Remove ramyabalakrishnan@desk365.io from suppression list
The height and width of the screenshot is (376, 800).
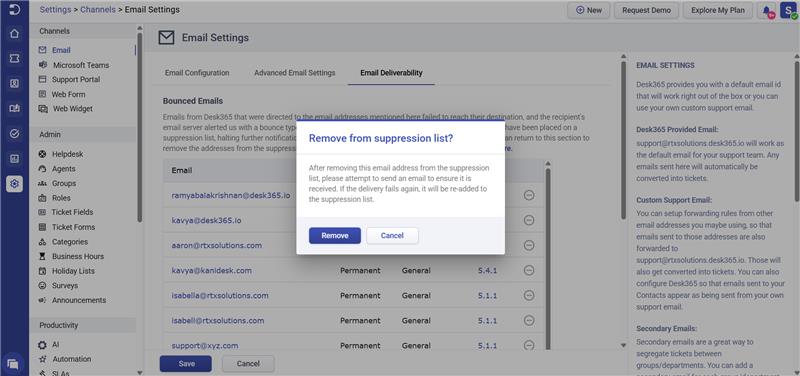point(529,195)
